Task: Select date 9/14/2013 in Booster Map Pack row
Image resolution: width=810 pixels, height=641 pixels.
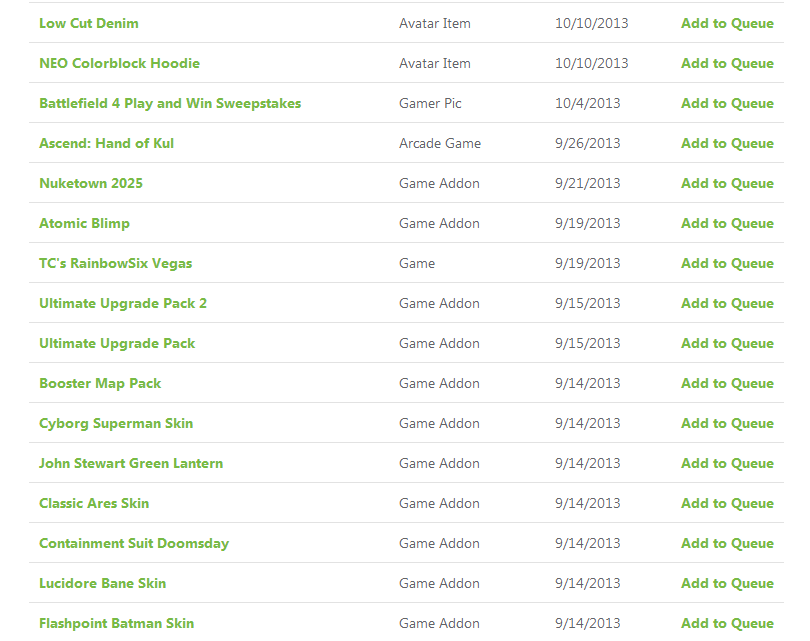Action: [587, 383]
